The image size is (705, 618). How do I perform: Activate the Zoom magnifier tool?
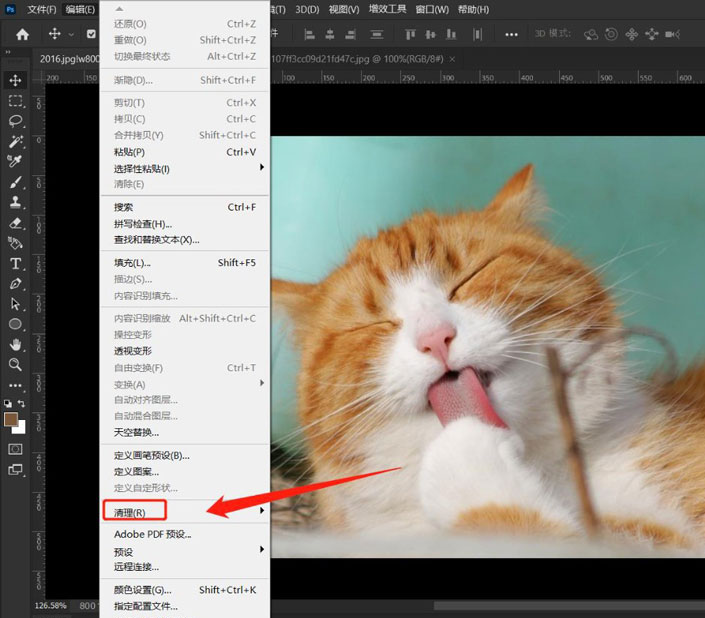(x=16, y=365)
